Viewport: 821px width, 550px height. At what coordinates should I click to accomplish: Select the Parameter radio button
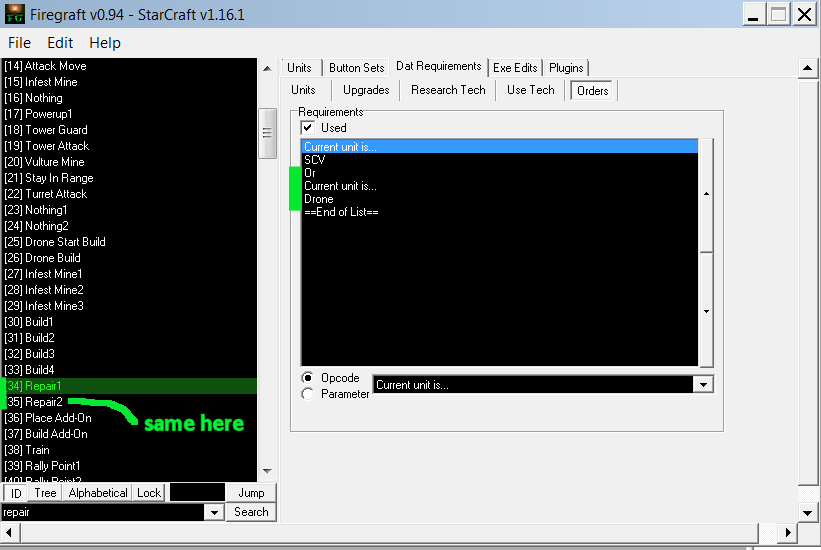click(x=308, y=394)
